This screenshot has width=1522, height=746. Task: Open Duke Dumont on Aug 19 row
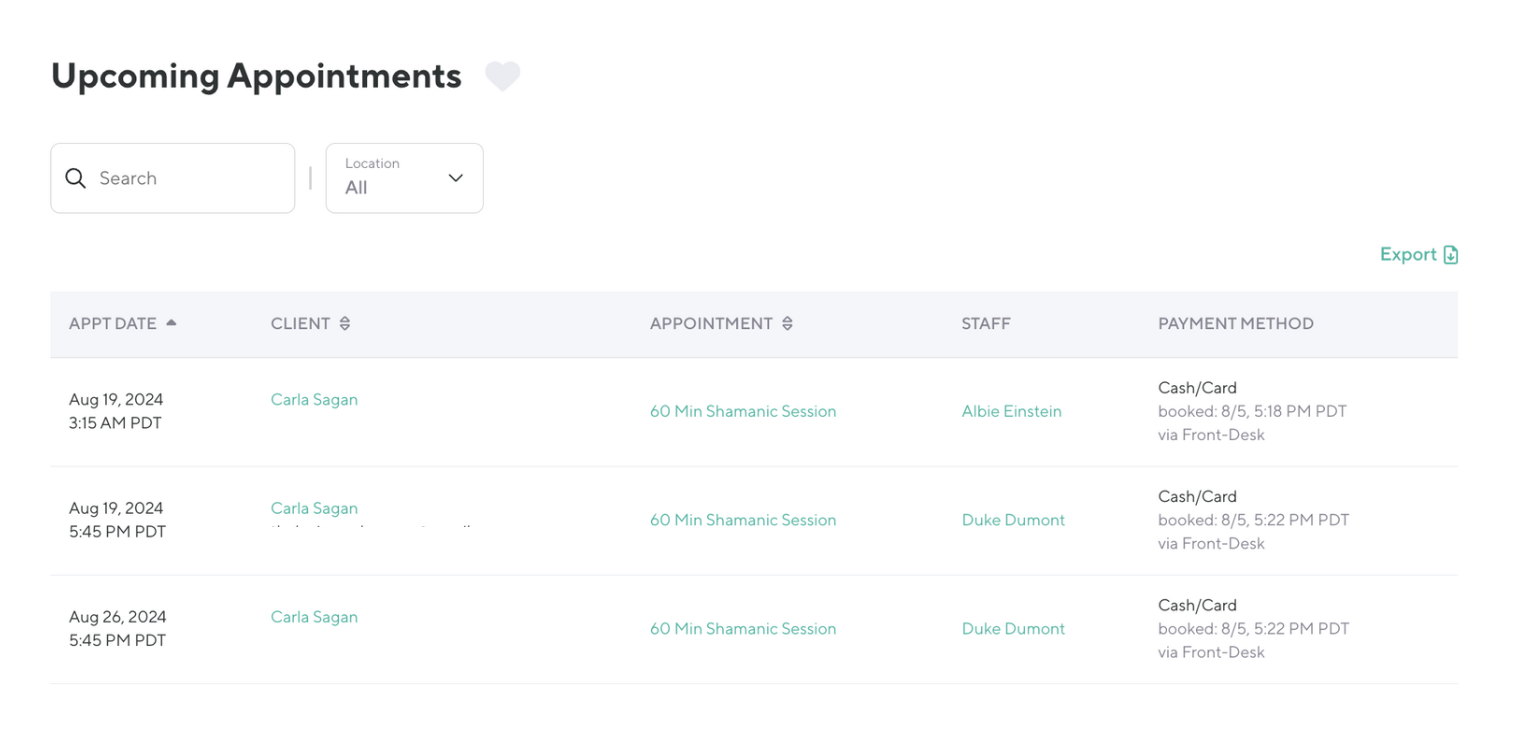(x=1013, y=520)
